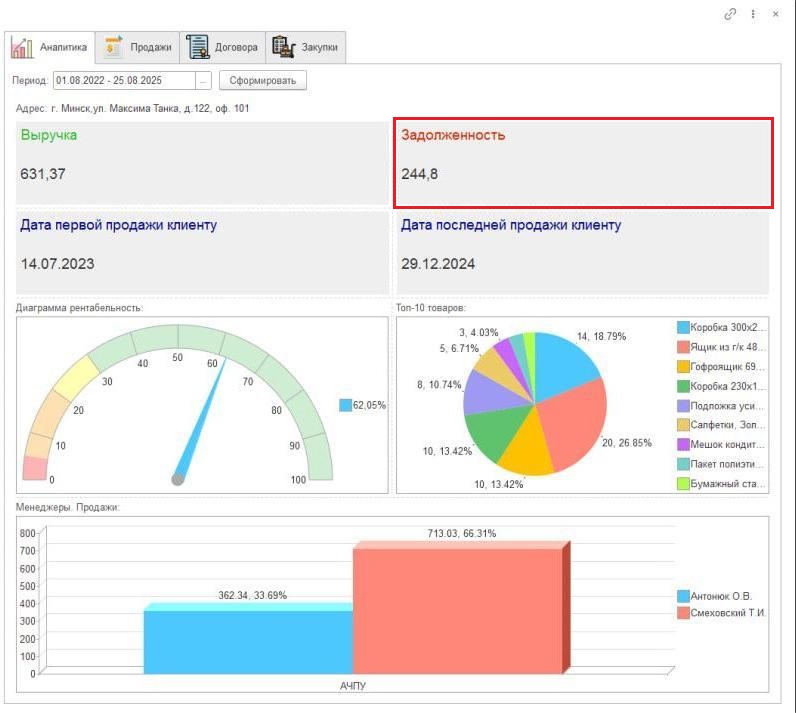Close the analytics window

click(776, 14)
